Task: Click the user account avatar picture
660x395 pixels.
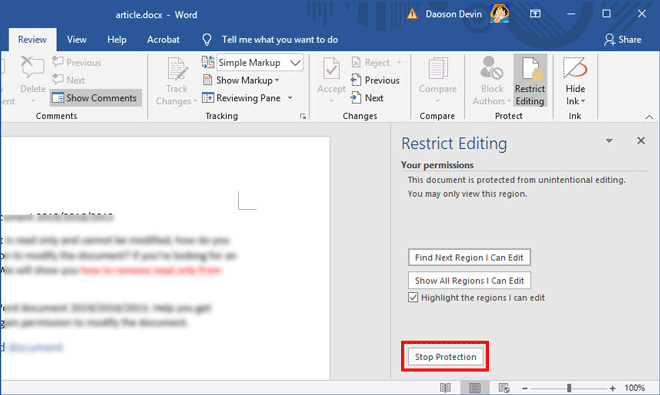Action: [x=500, y=14]
